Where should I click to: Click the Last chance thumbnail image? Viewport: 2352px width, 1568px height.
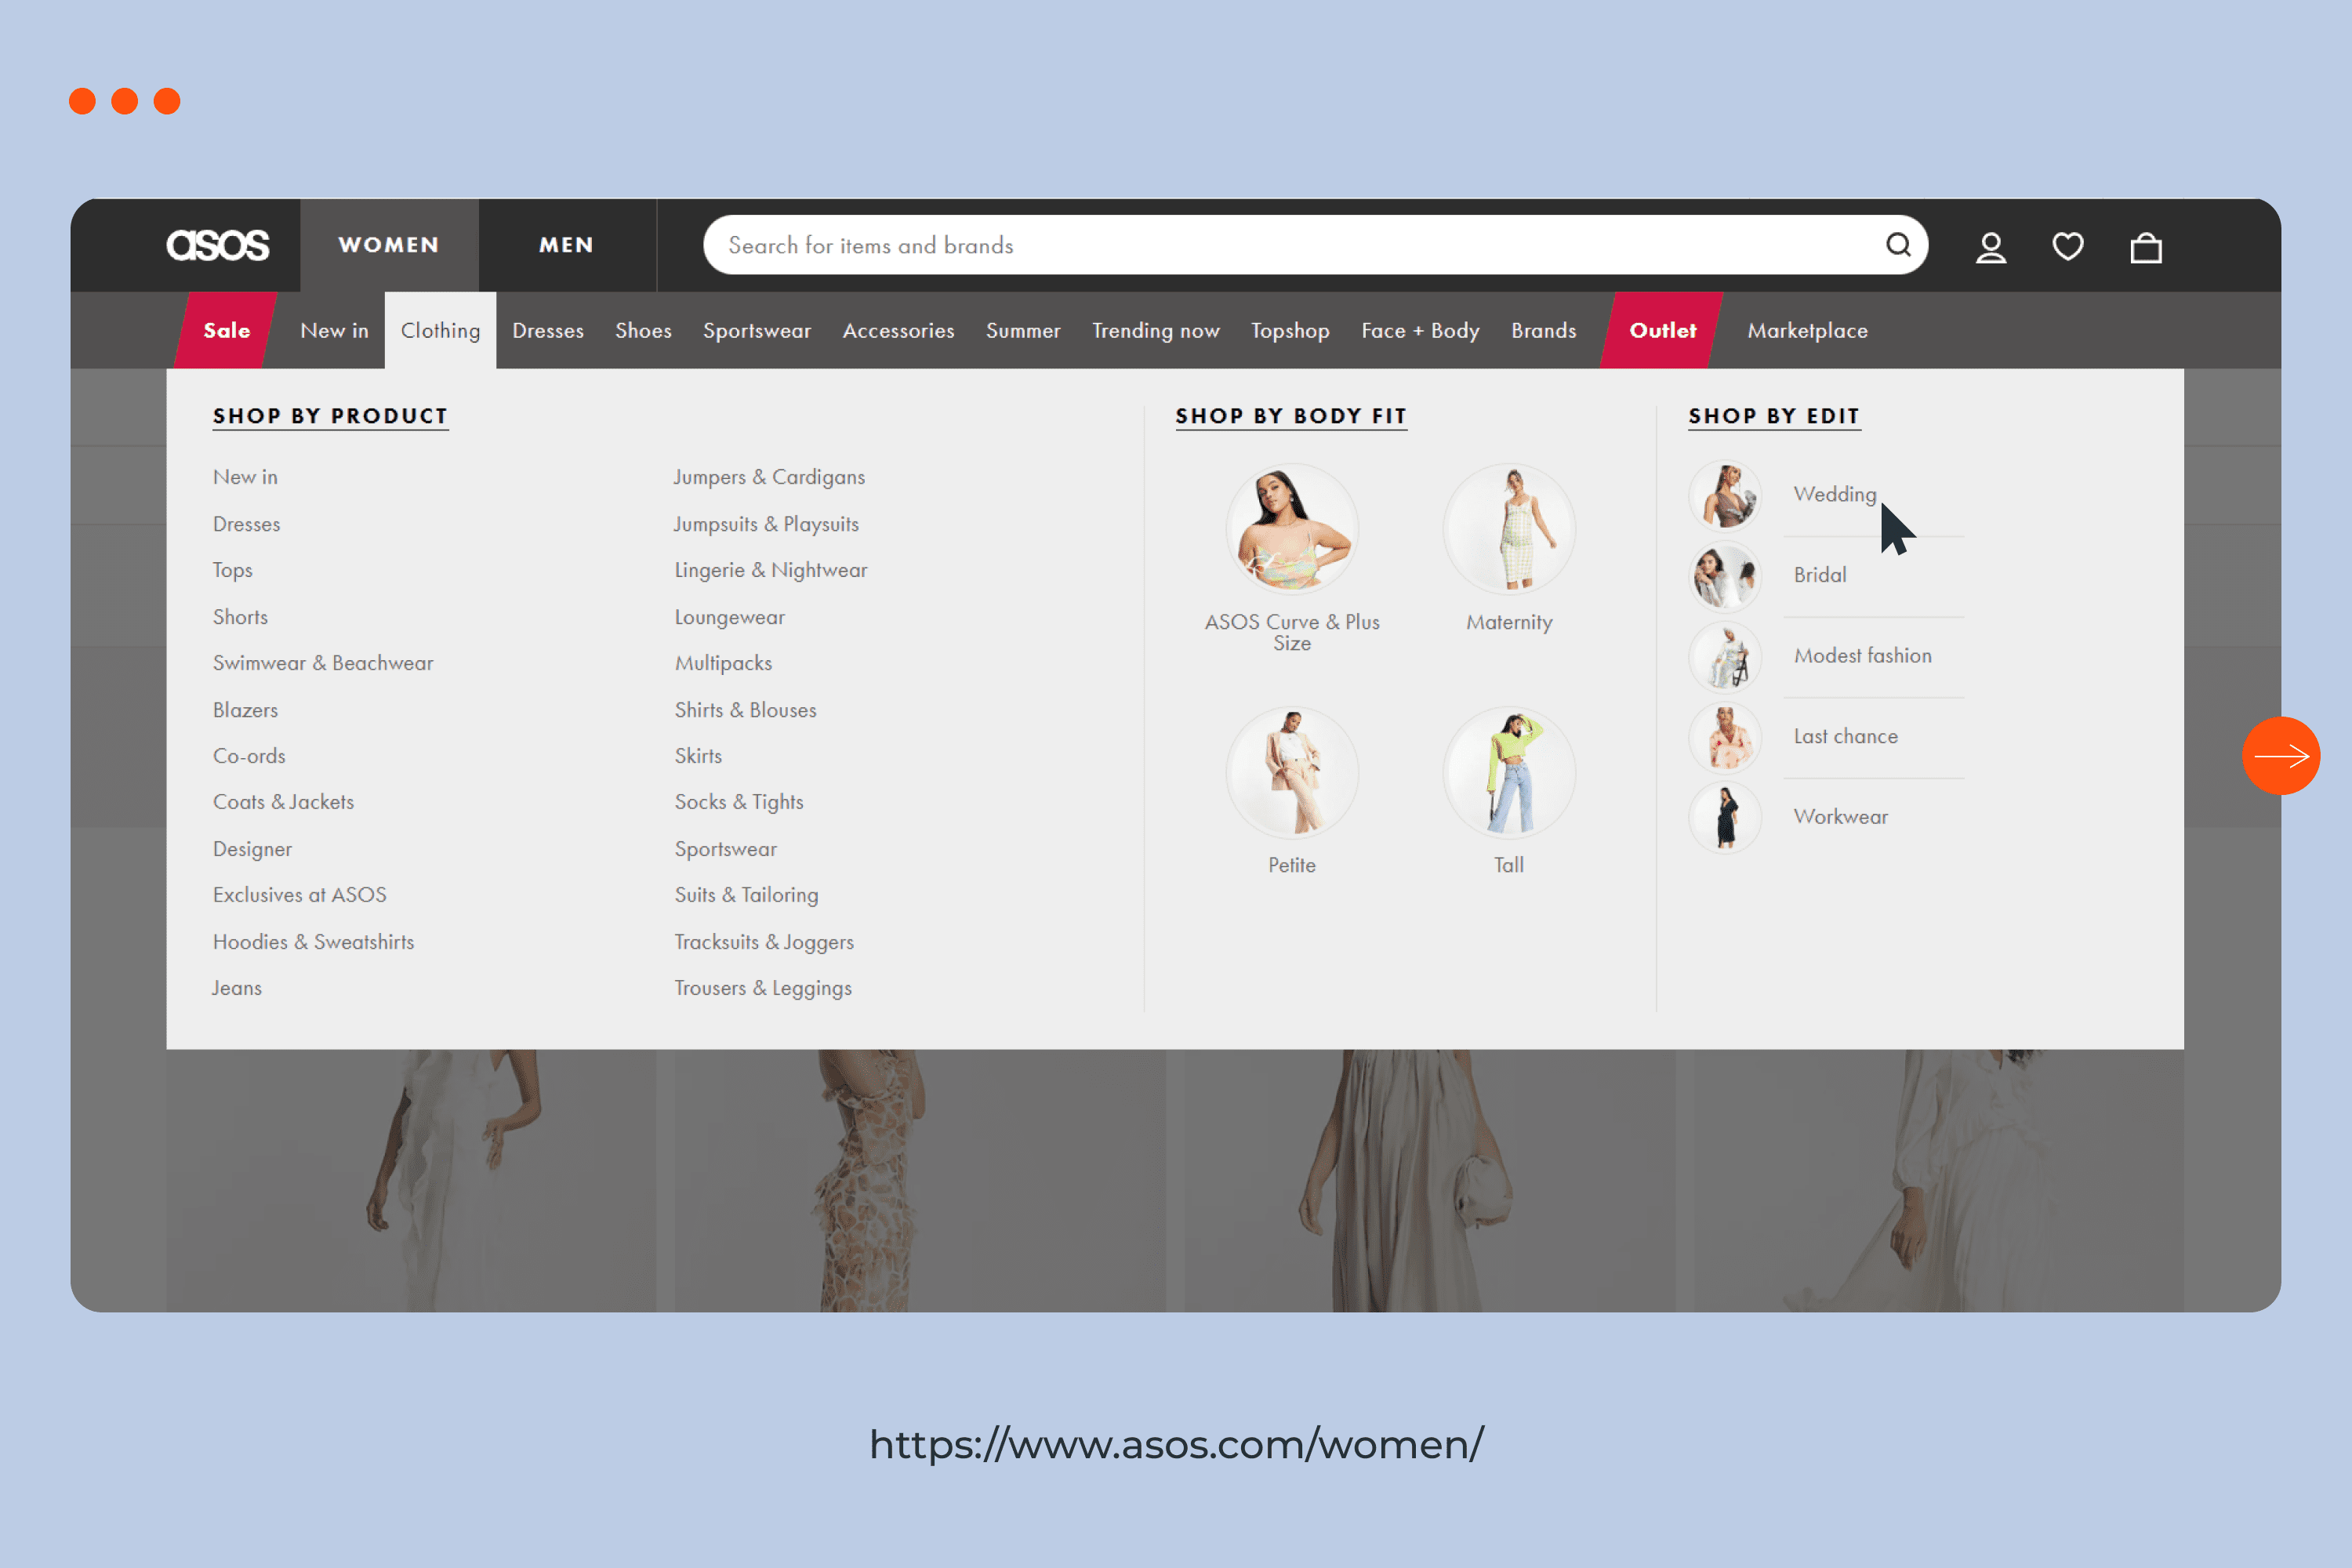(x=1725, y=737)
